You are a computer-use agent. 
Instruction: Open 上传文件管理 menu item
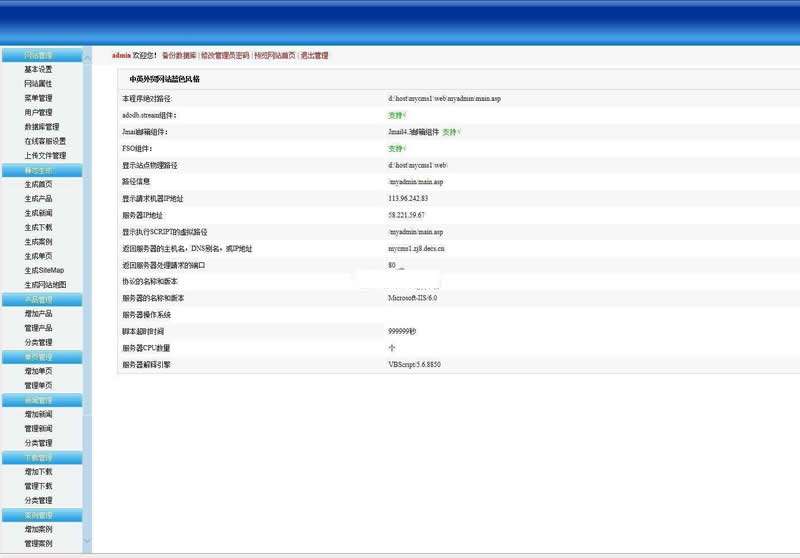(45, 156)
